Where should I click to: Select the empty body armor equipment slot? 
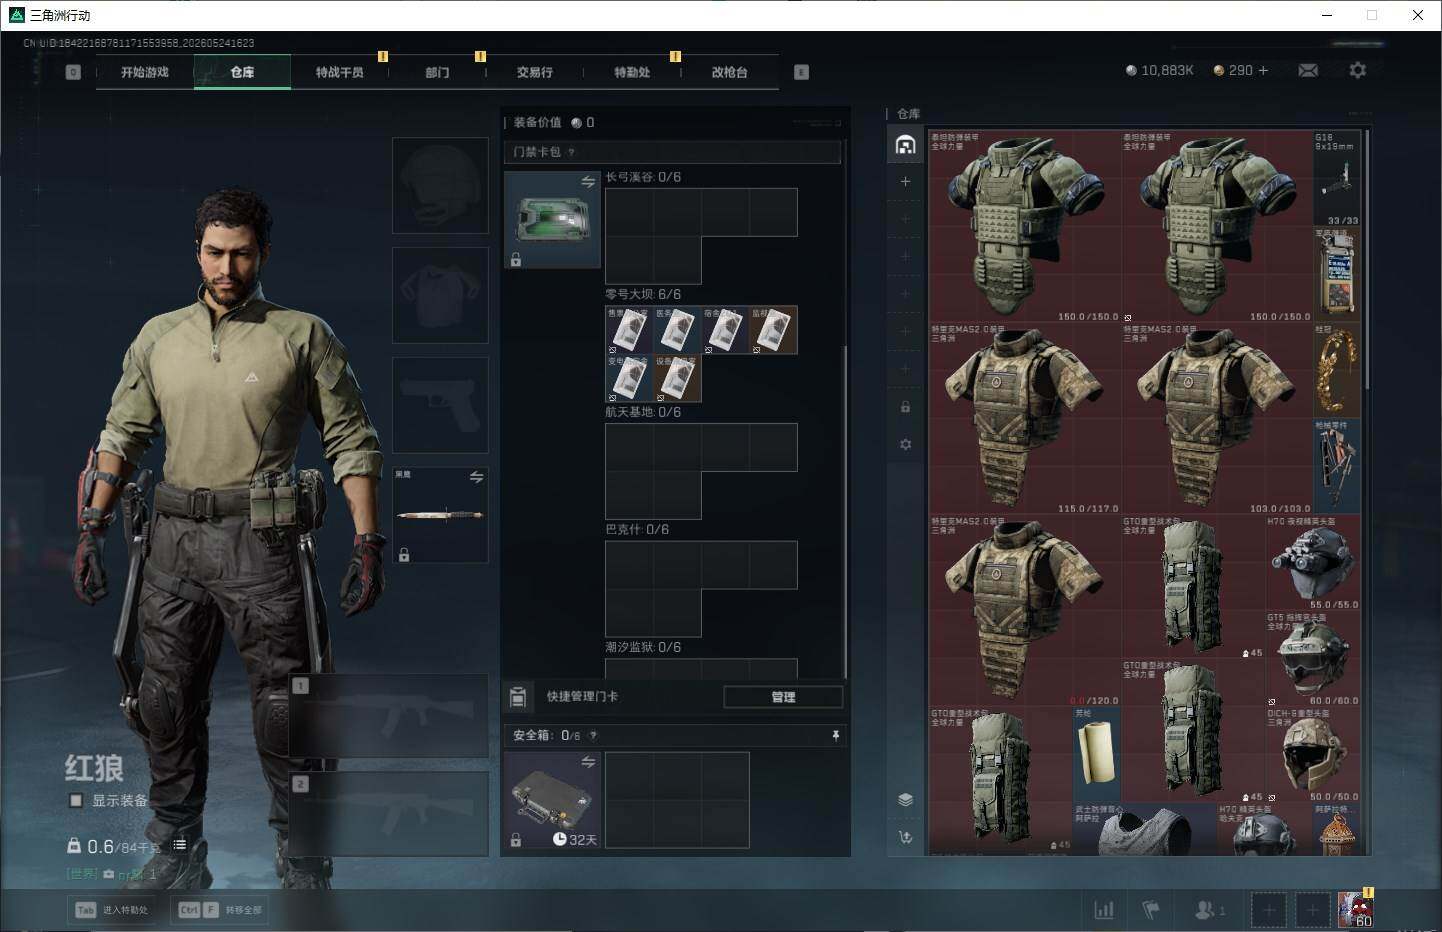[440, 296]
